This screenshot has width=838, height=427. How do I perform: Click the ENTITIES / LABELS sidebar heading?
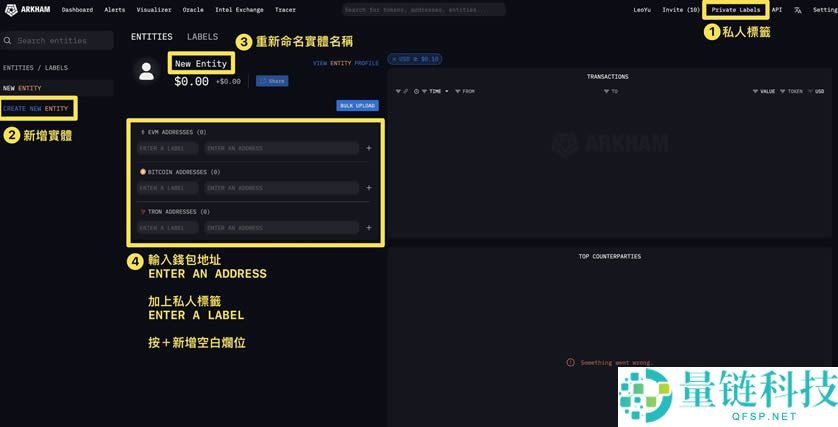[x=35, y=68]
